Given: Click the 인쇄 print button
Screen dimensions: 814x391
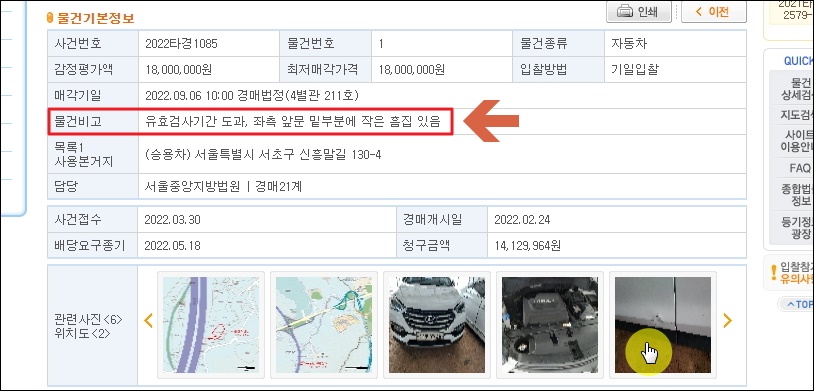Looking at the screenshot, I should click(639, 11).
